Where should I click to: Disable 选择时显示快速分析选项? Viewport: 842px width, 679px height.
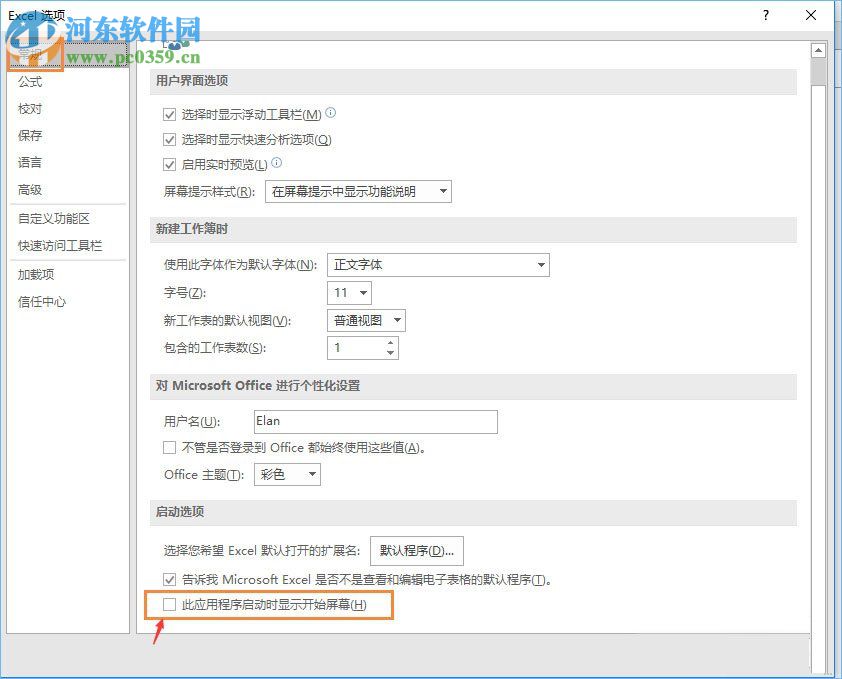click(x=170, y=138)
